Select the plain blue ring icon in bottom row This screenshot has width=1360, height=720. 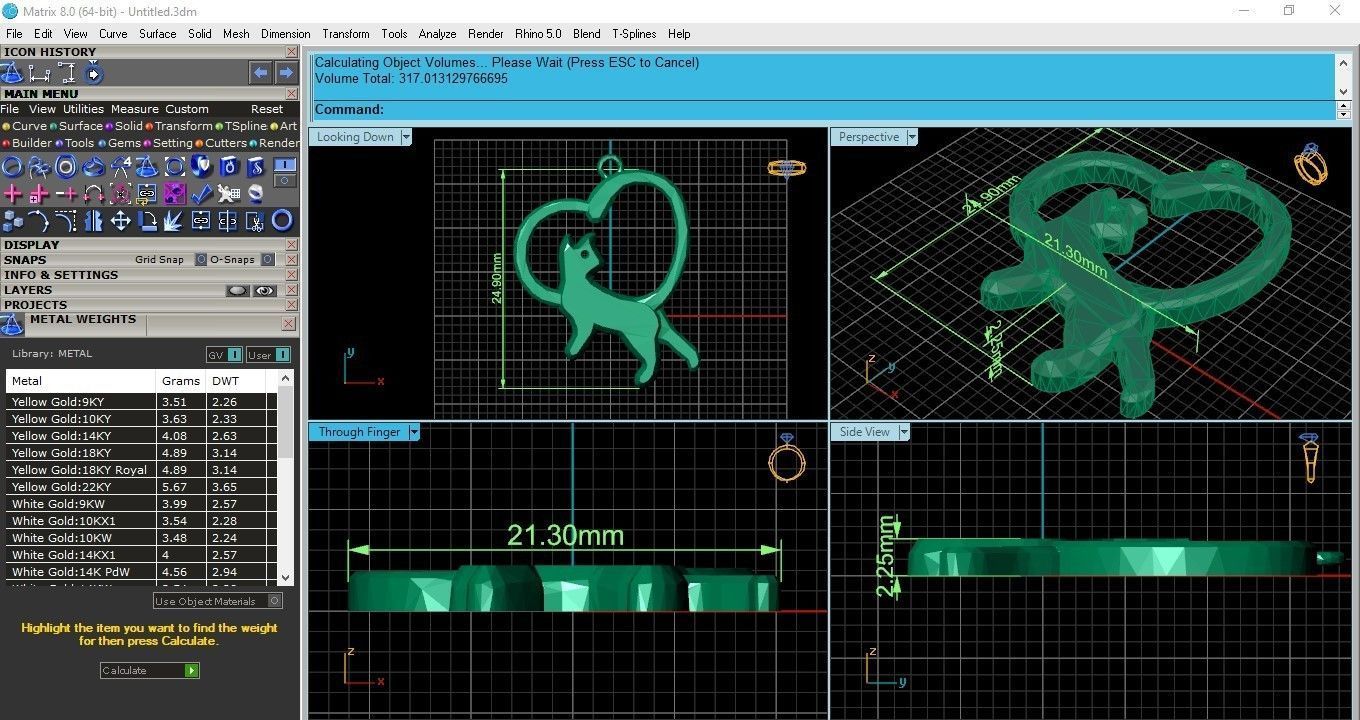[x=282, y=221]
